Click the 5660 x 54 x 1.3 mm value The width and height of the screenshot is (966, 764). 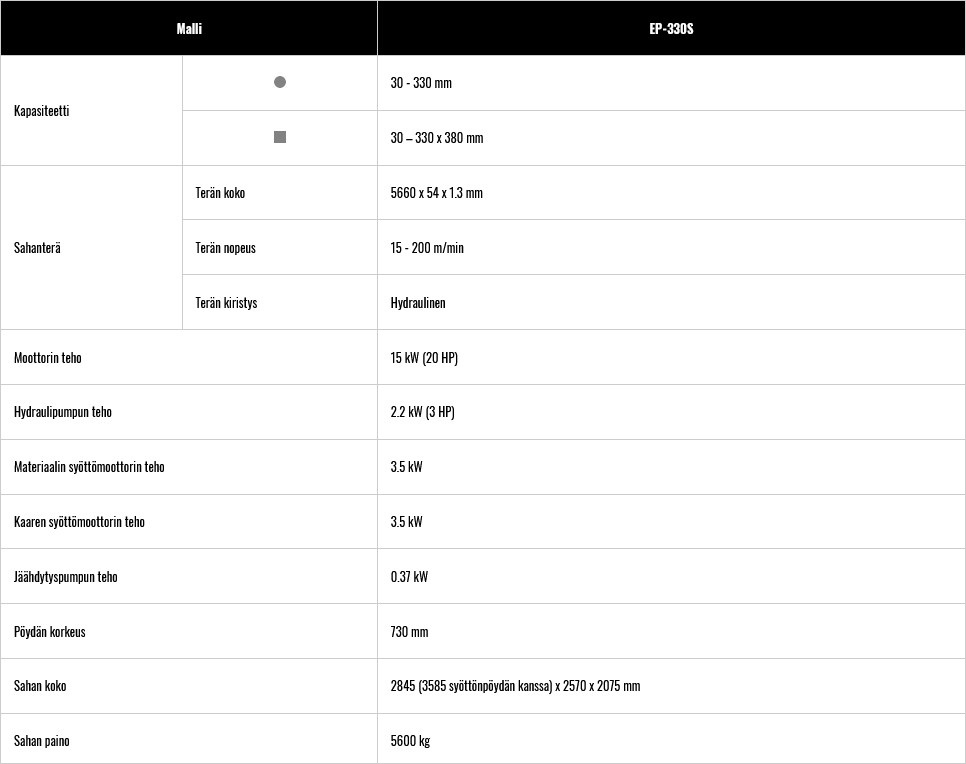tap(436, 193)
